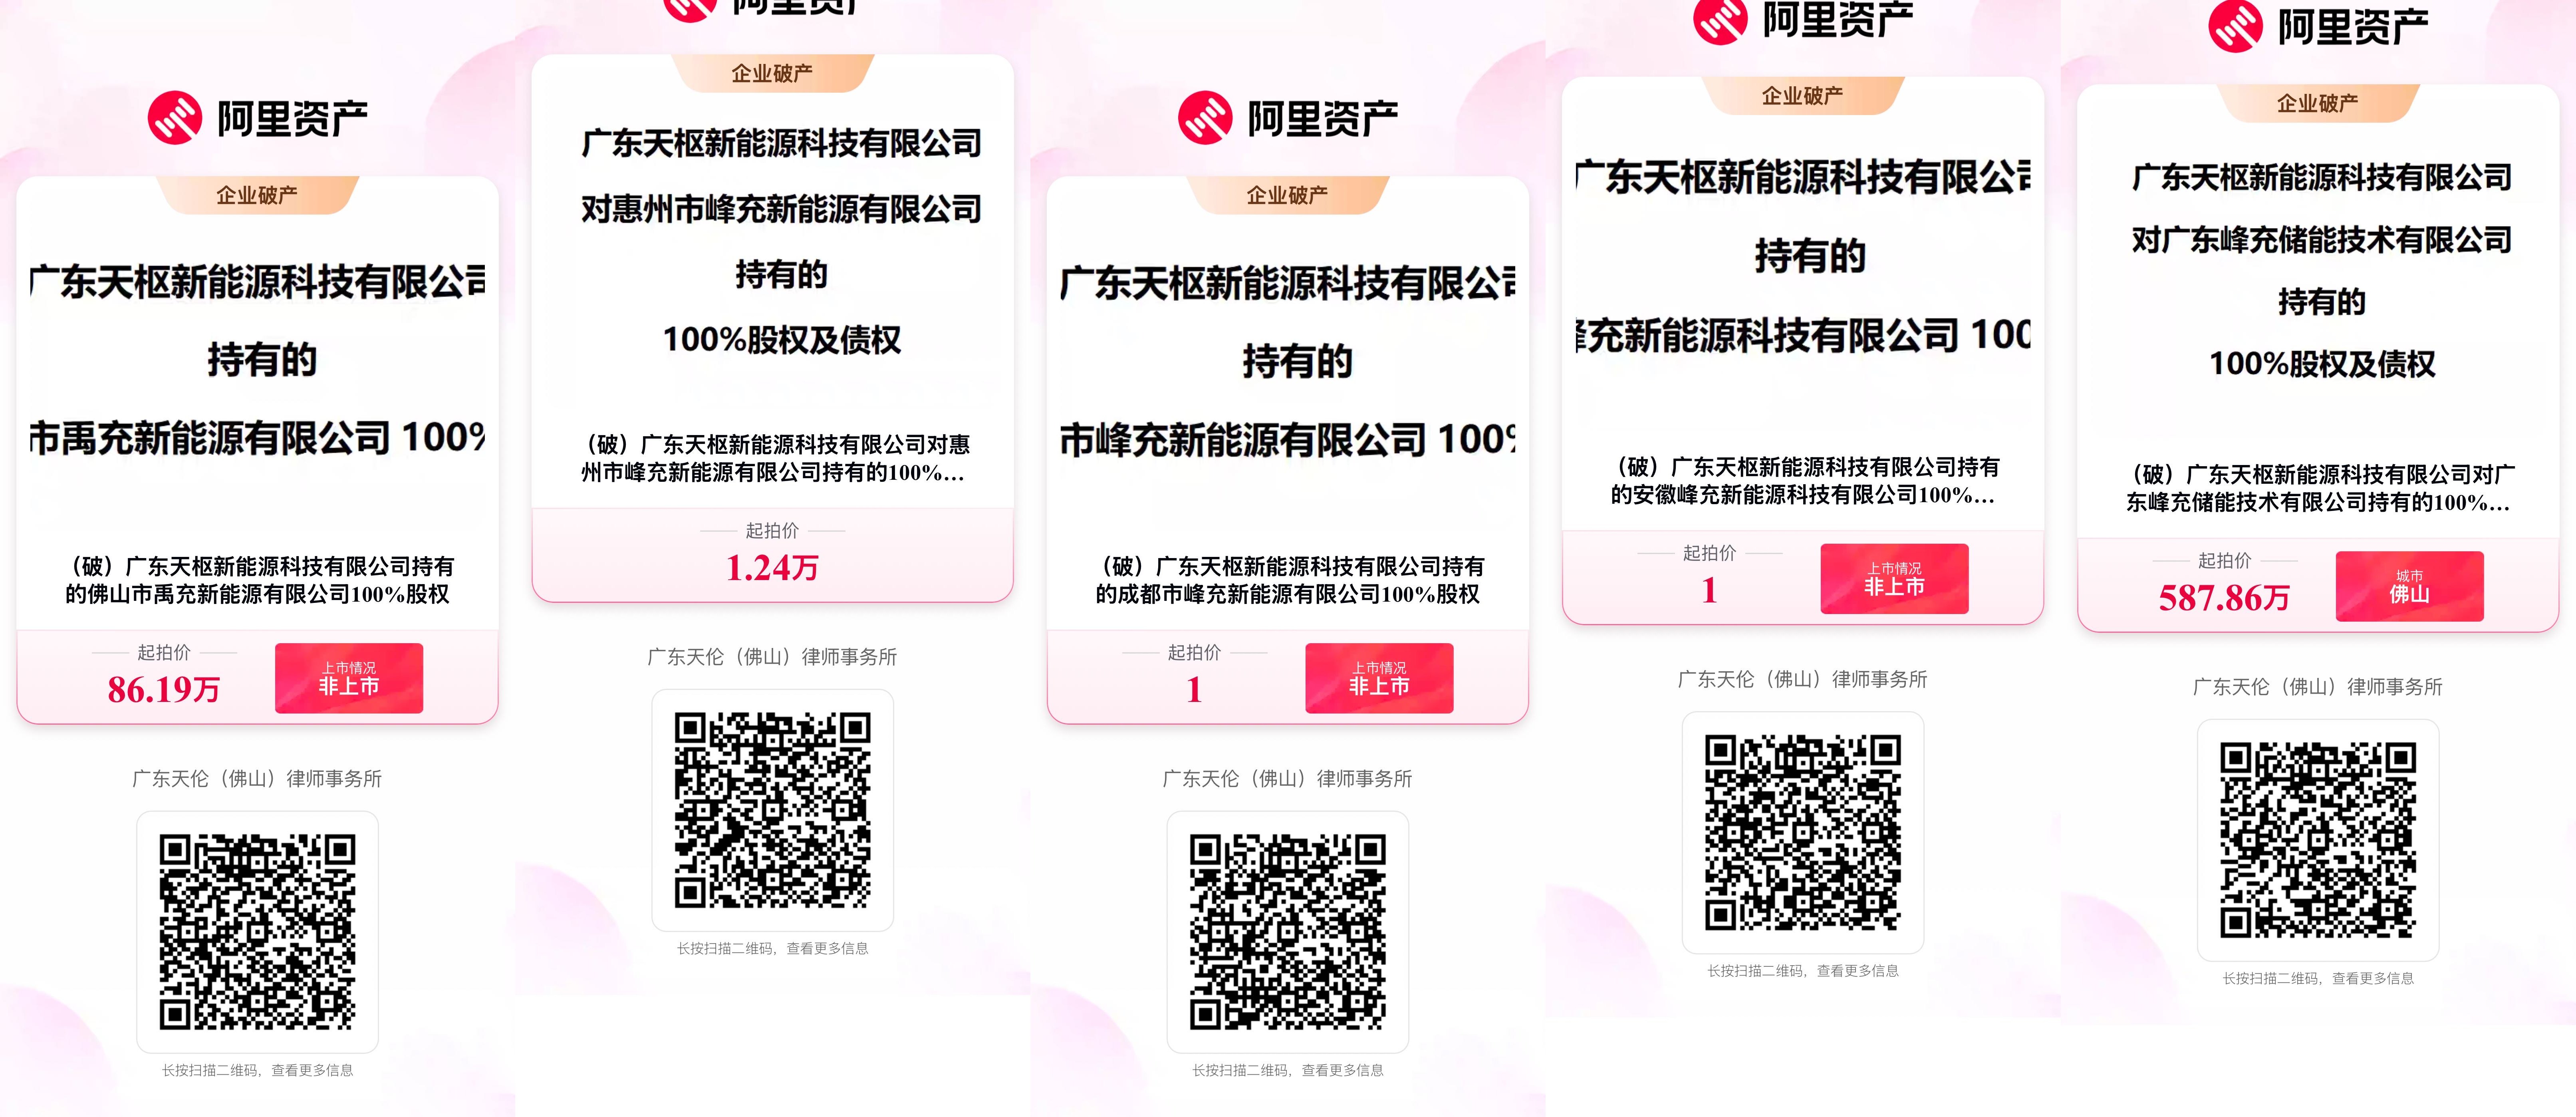Open QR code under 广东峰充储能 poster

2318,840
